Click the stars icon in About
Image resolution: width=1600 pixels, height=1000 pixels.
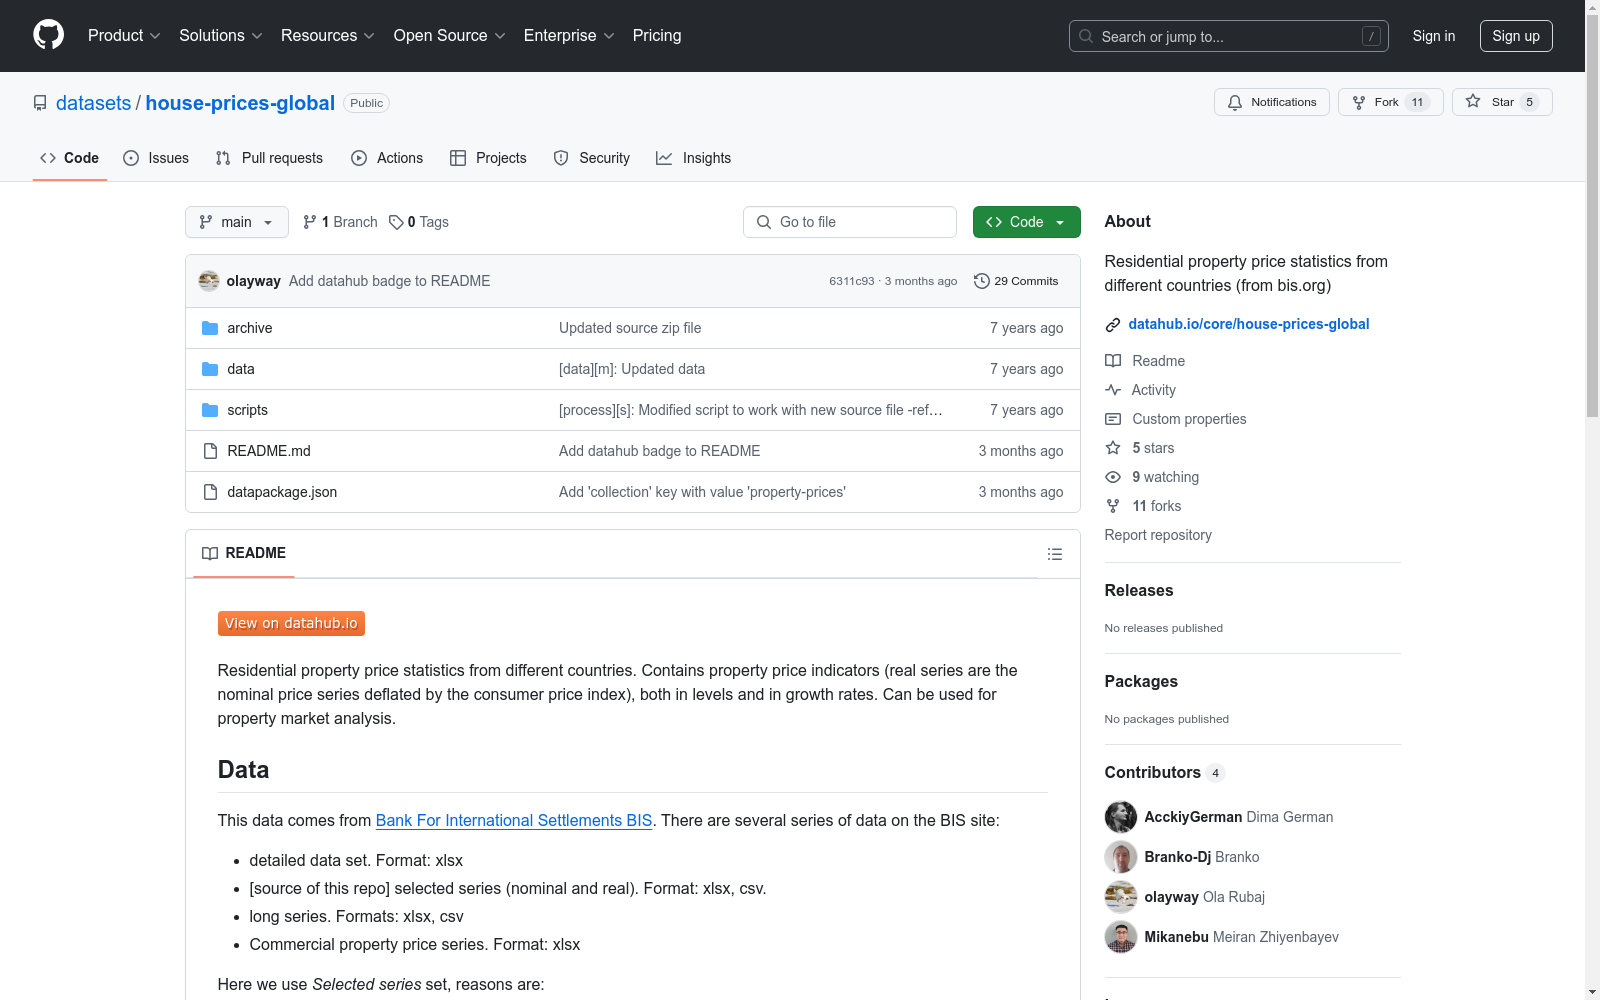pyautogui.click(x=1113, y=448)
